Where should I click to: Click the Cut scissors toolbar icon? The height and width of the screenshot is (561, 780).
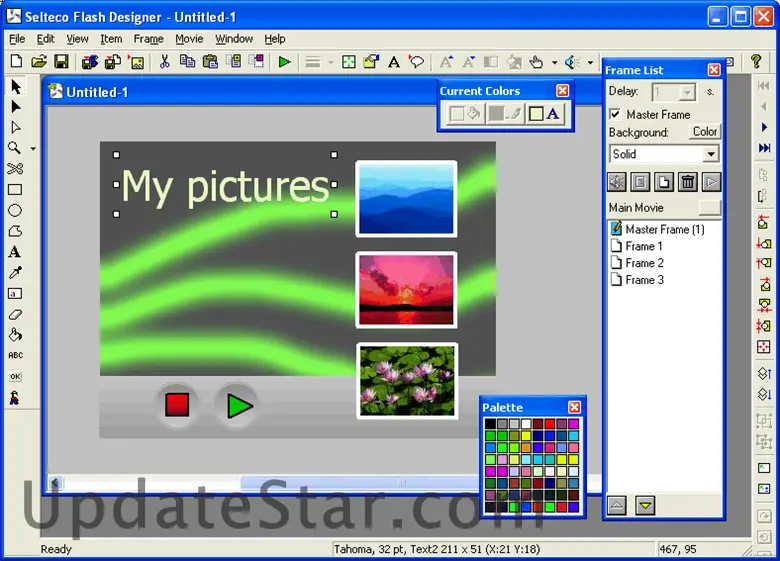pyautogui.click(x=164, y=62)
